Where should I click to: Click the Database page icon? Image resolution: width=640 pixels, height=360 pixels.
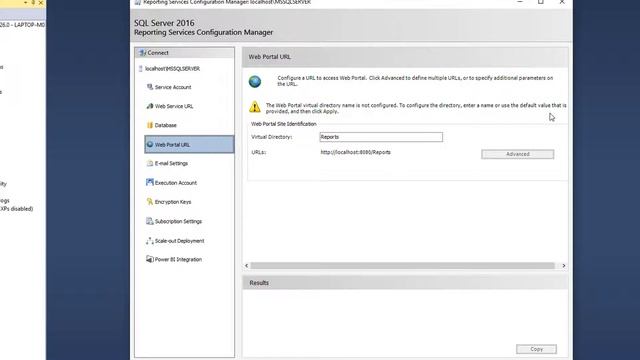click(150, 125)
